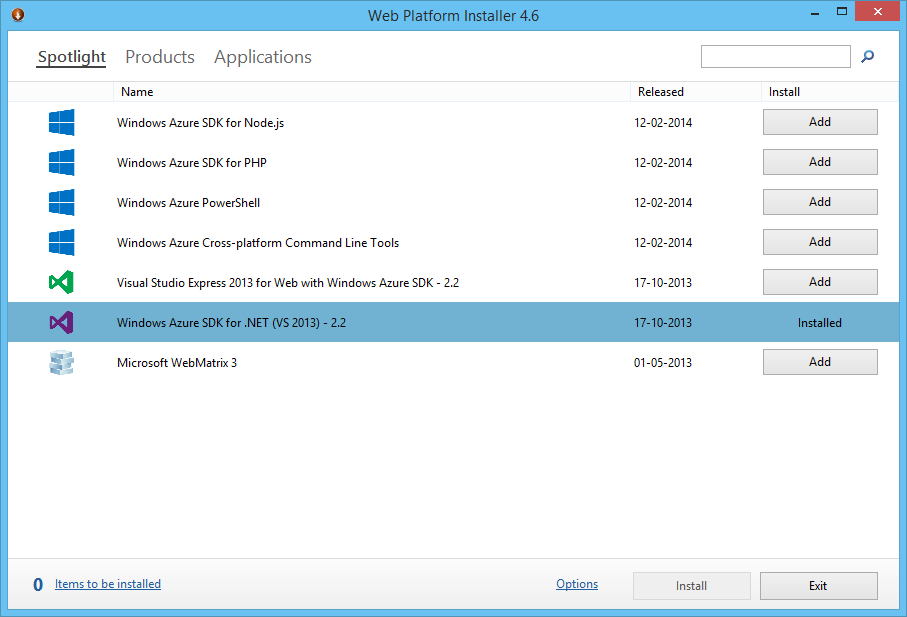Click the Microsoft WebMatrix 3 icon
907x617 pixels.
61,363
